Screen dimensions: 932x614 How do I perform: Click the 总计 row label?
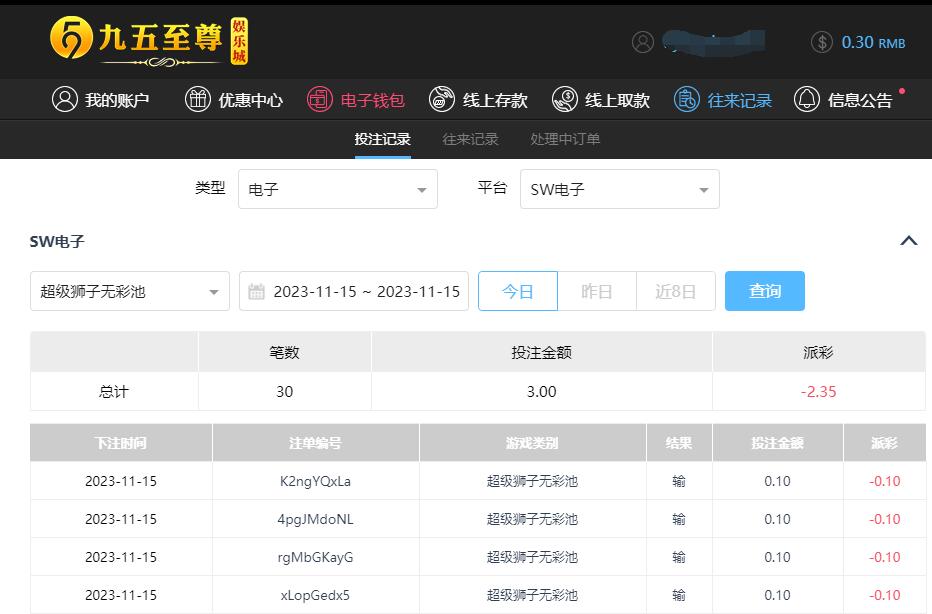point(114,392)
